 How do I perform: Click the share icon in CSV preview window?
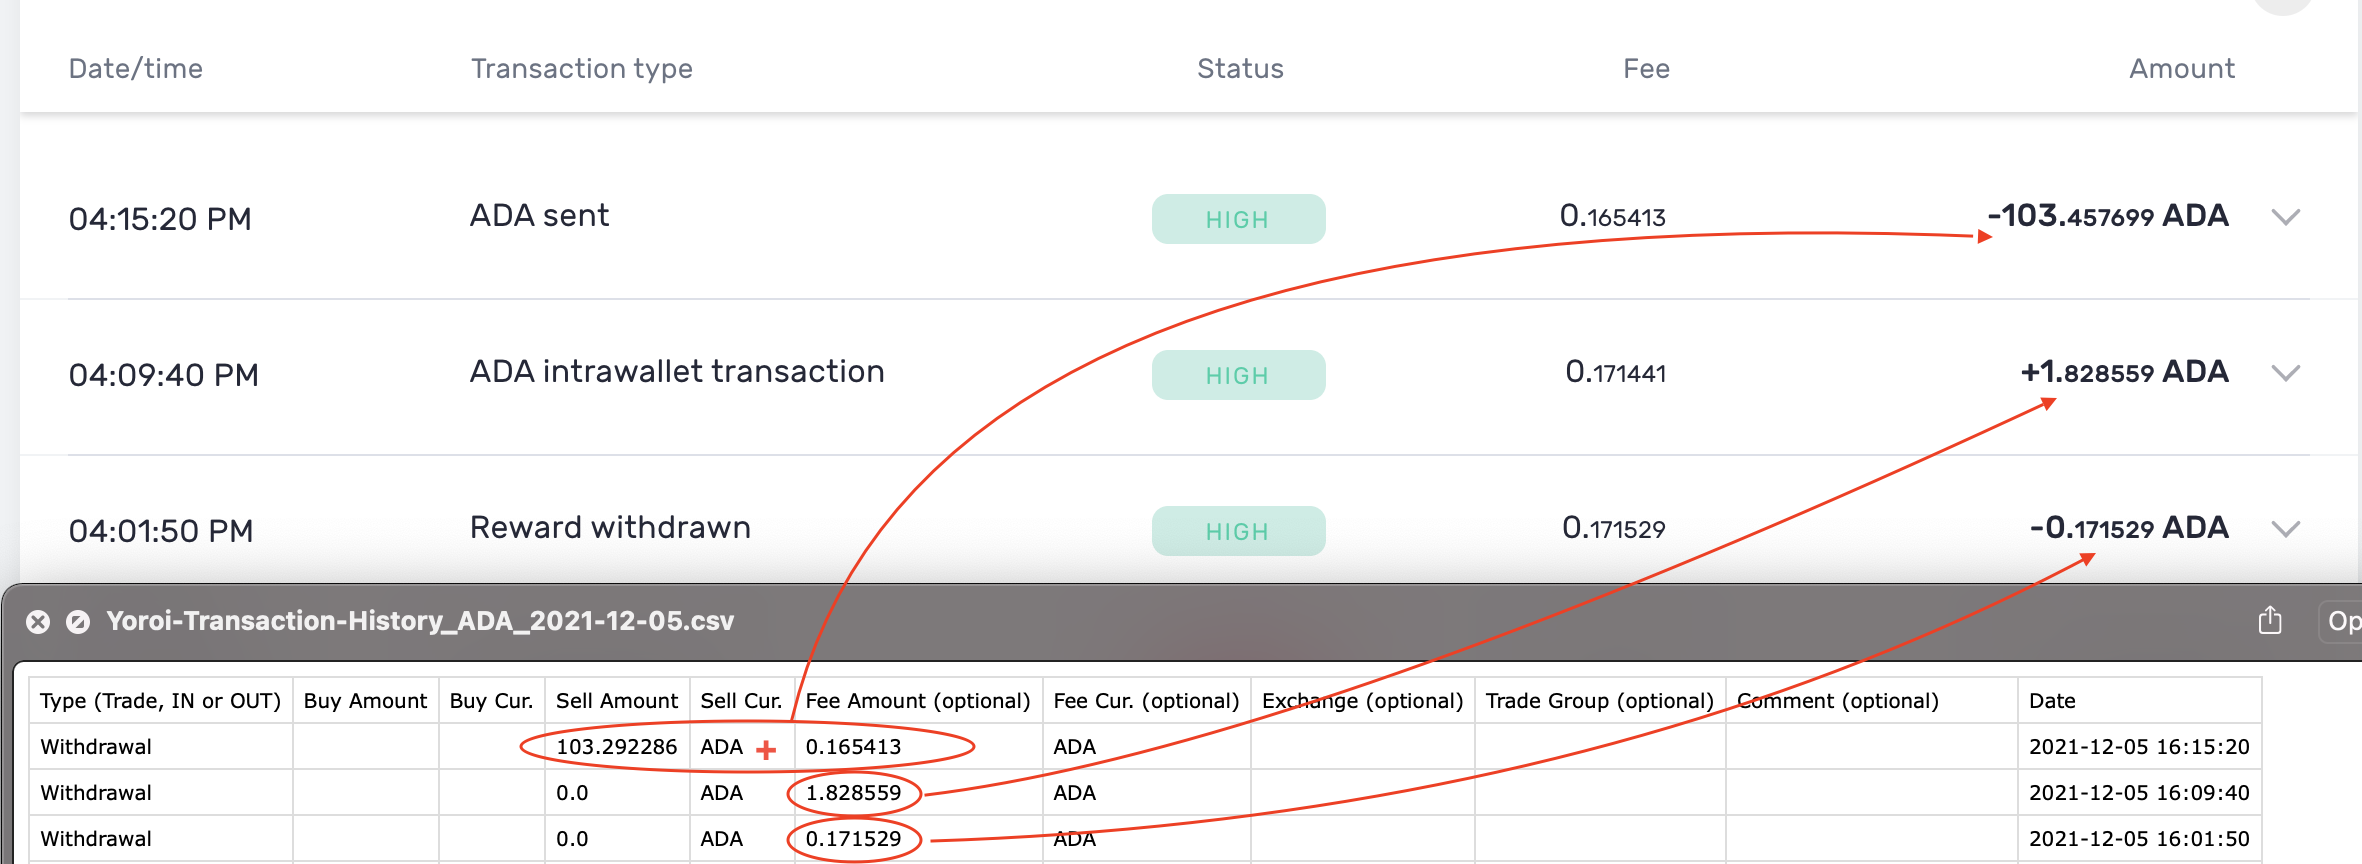pyautogui.click(x=2270, y=621)
